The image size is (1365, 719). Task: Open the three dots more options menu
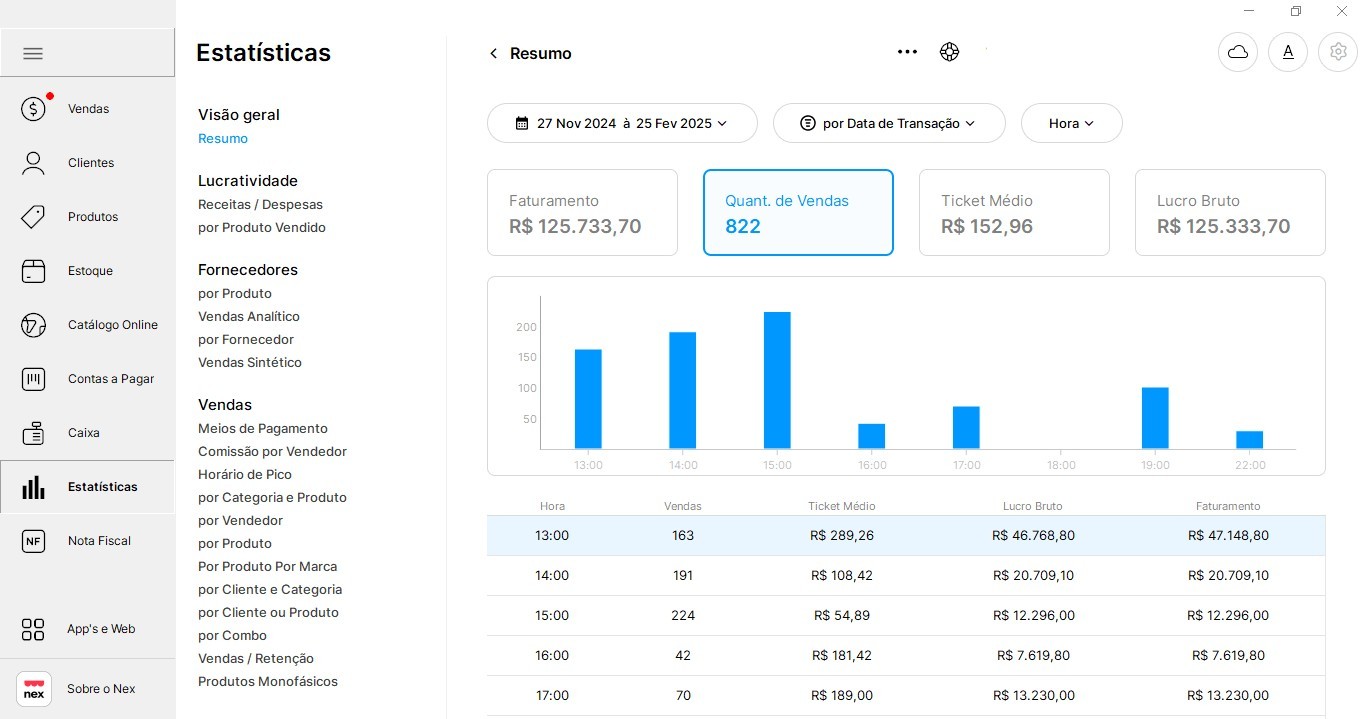click(x=907, y=52)
